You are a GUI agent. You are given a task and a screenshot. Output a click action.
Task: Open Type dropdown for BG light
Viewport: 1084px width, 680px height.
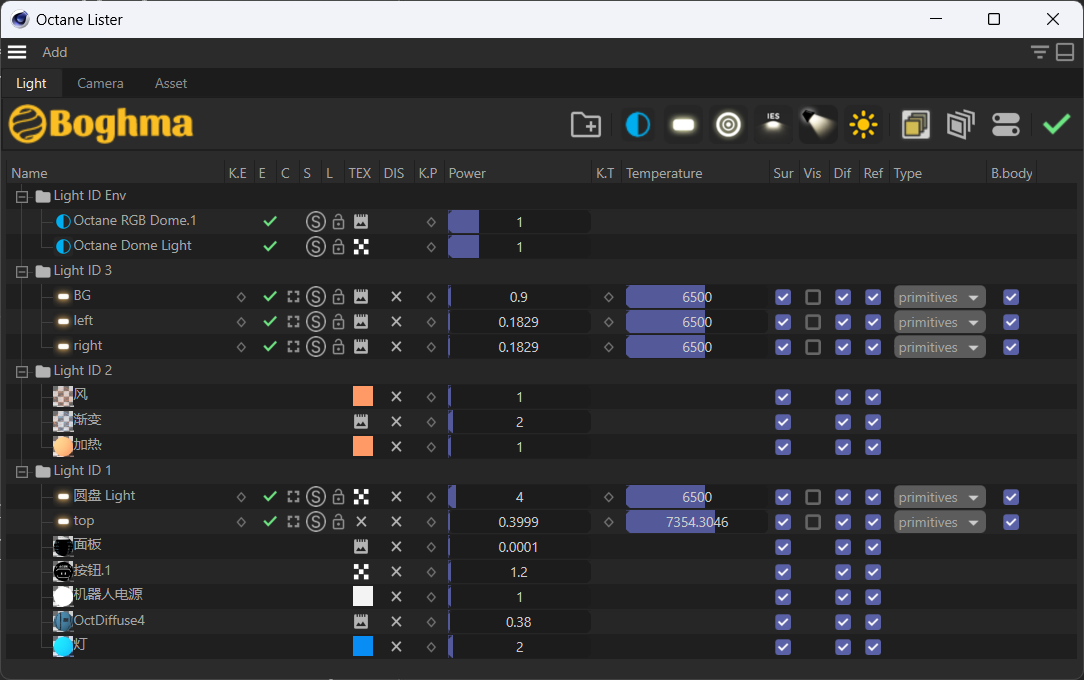(939, 297)
